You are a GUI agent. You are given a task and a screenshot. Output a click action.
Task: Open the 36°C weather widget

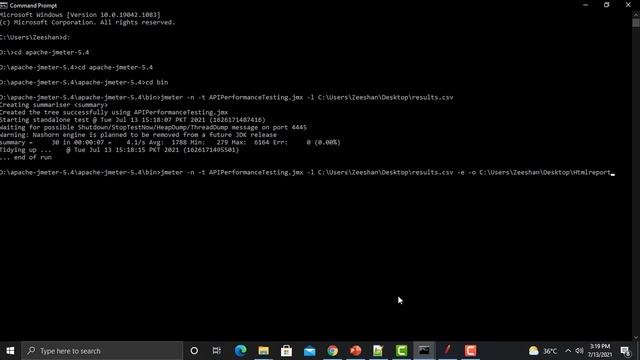[543, 351]
